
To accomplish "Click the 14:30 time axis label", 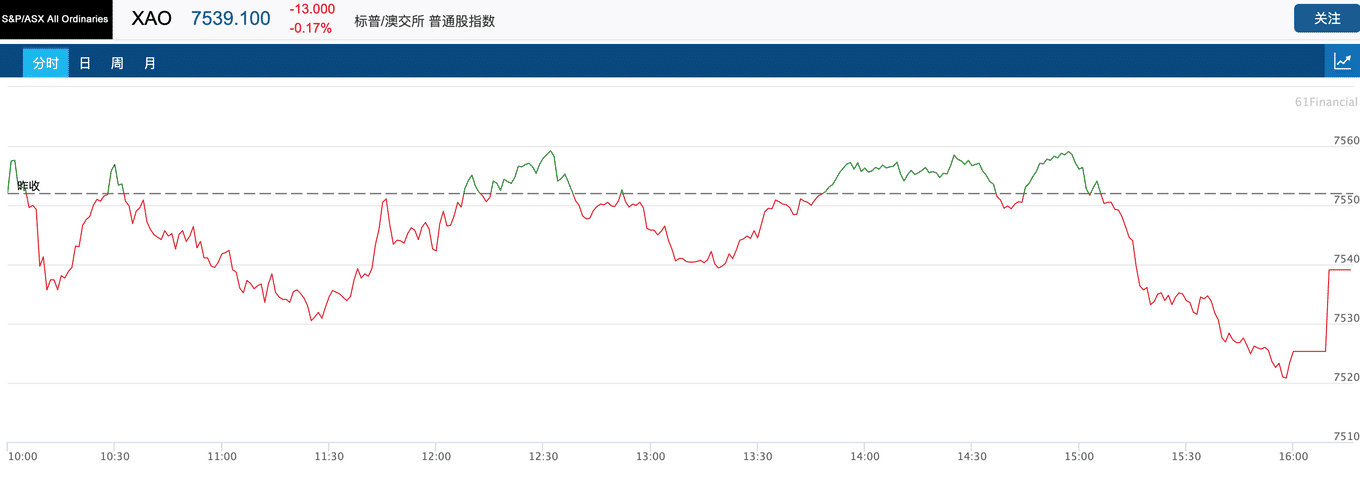I will (972, 456).
